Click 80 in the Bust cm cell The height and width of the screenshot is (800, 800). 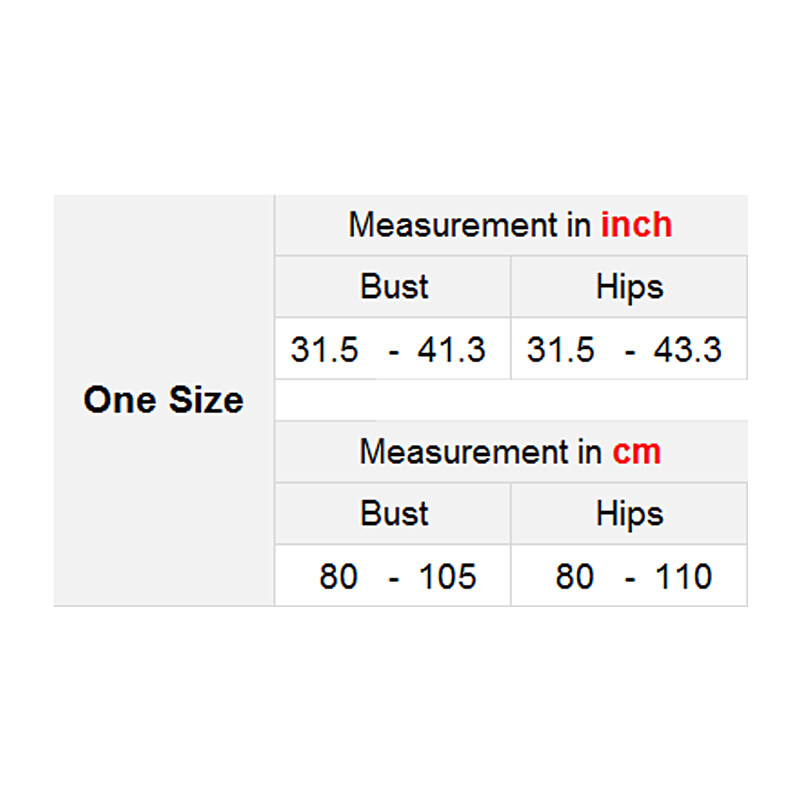[338, 577]
